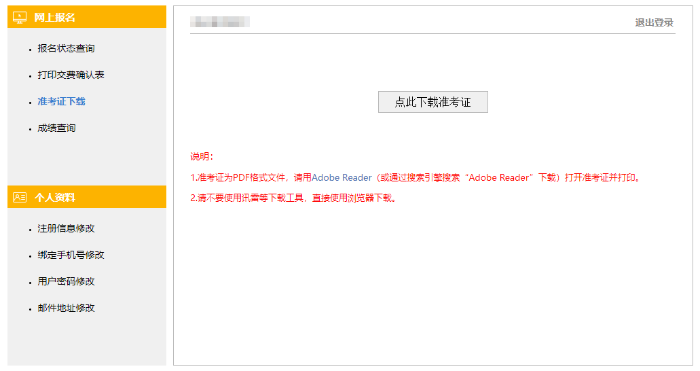Image resolution: width=700 pixels, height=371 pixels.
Task: Click the blurred username at top
Action: (x=220, y=21)
